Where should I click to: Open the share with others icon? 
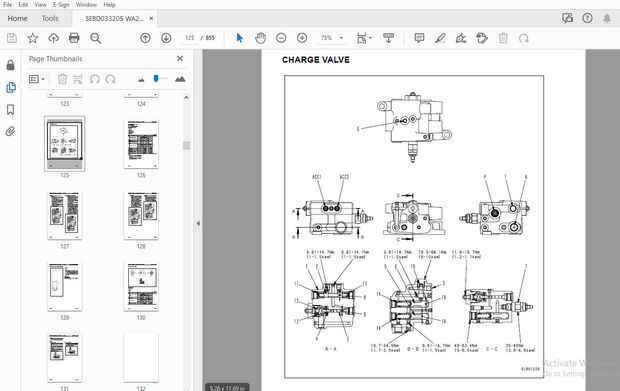[567, 18]
